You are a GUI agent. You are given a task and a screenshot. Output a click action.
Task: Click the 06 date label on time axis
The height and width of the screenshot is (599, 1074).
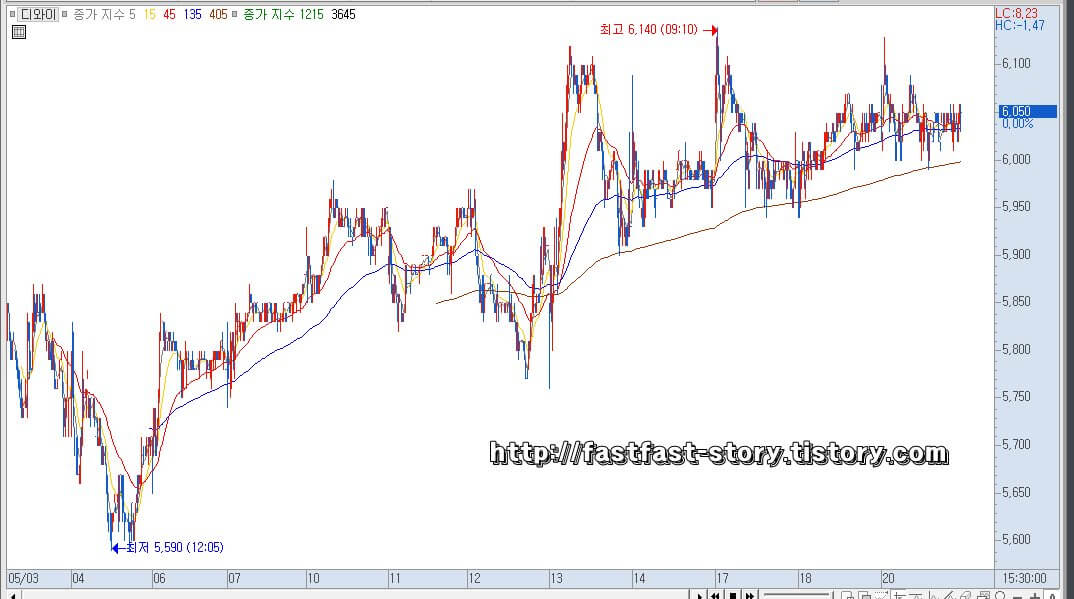(x=159, y=578)
